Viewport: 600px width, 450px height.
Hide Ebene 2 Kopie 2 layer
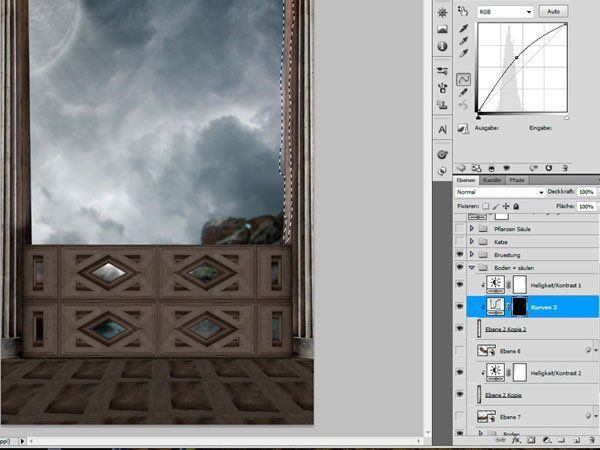pos(460,328)
